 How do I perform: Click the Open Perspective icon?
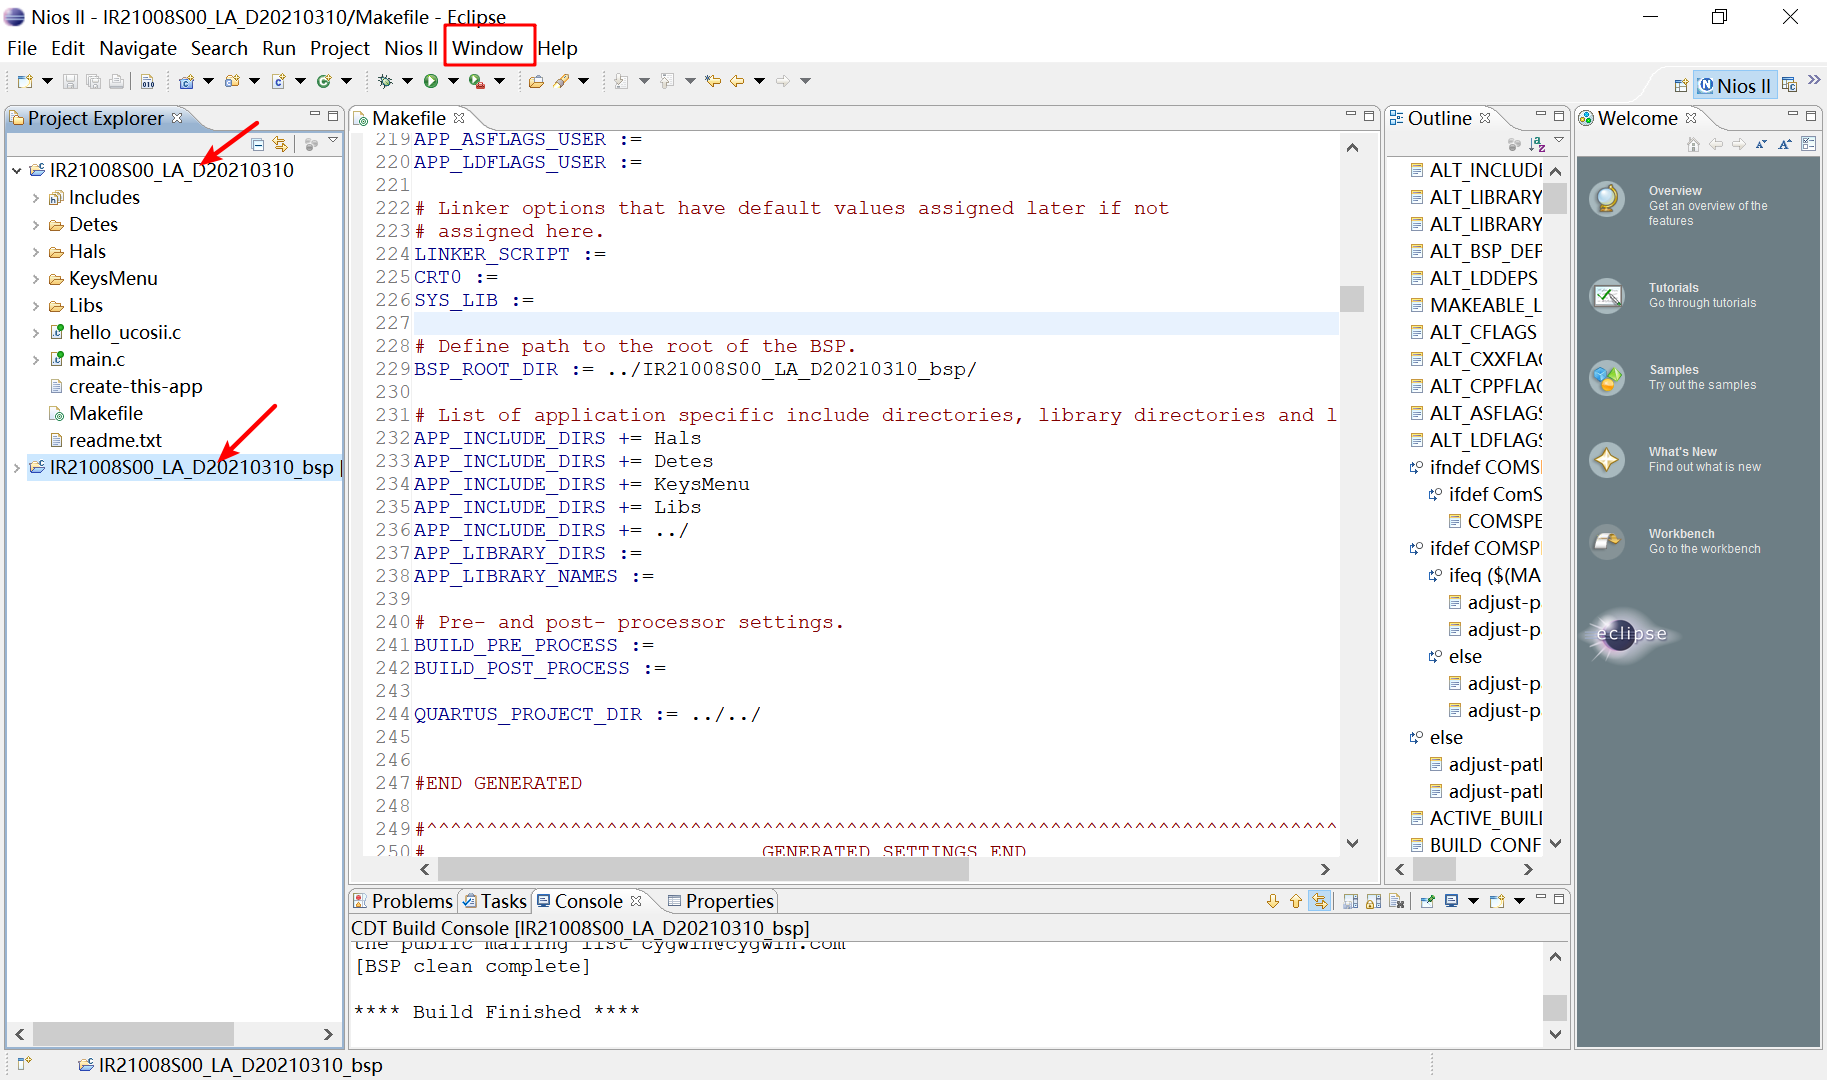(x=1681, y=86)
